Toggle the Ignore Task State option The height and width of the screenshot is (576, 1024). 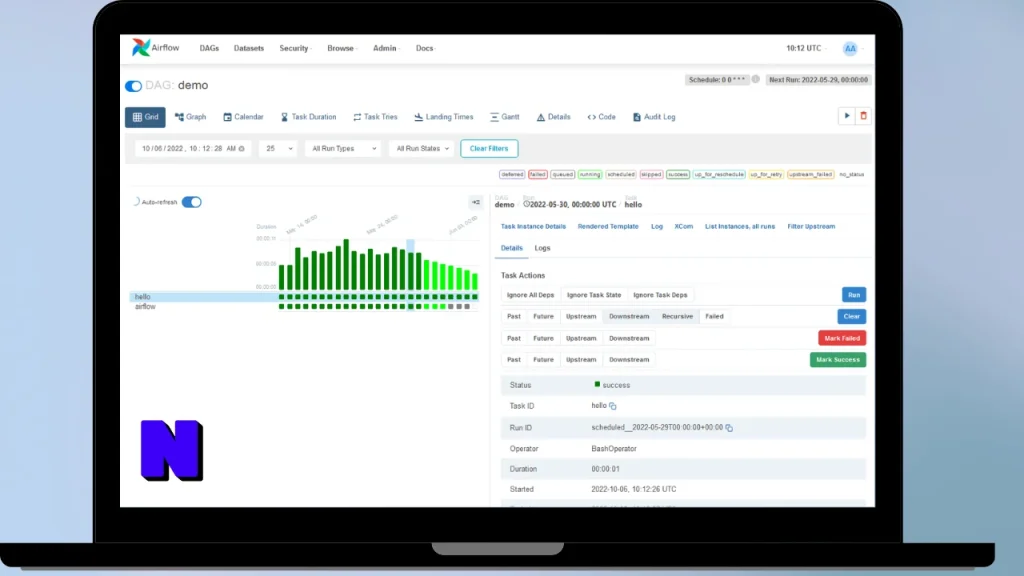[x=594, y=295]
